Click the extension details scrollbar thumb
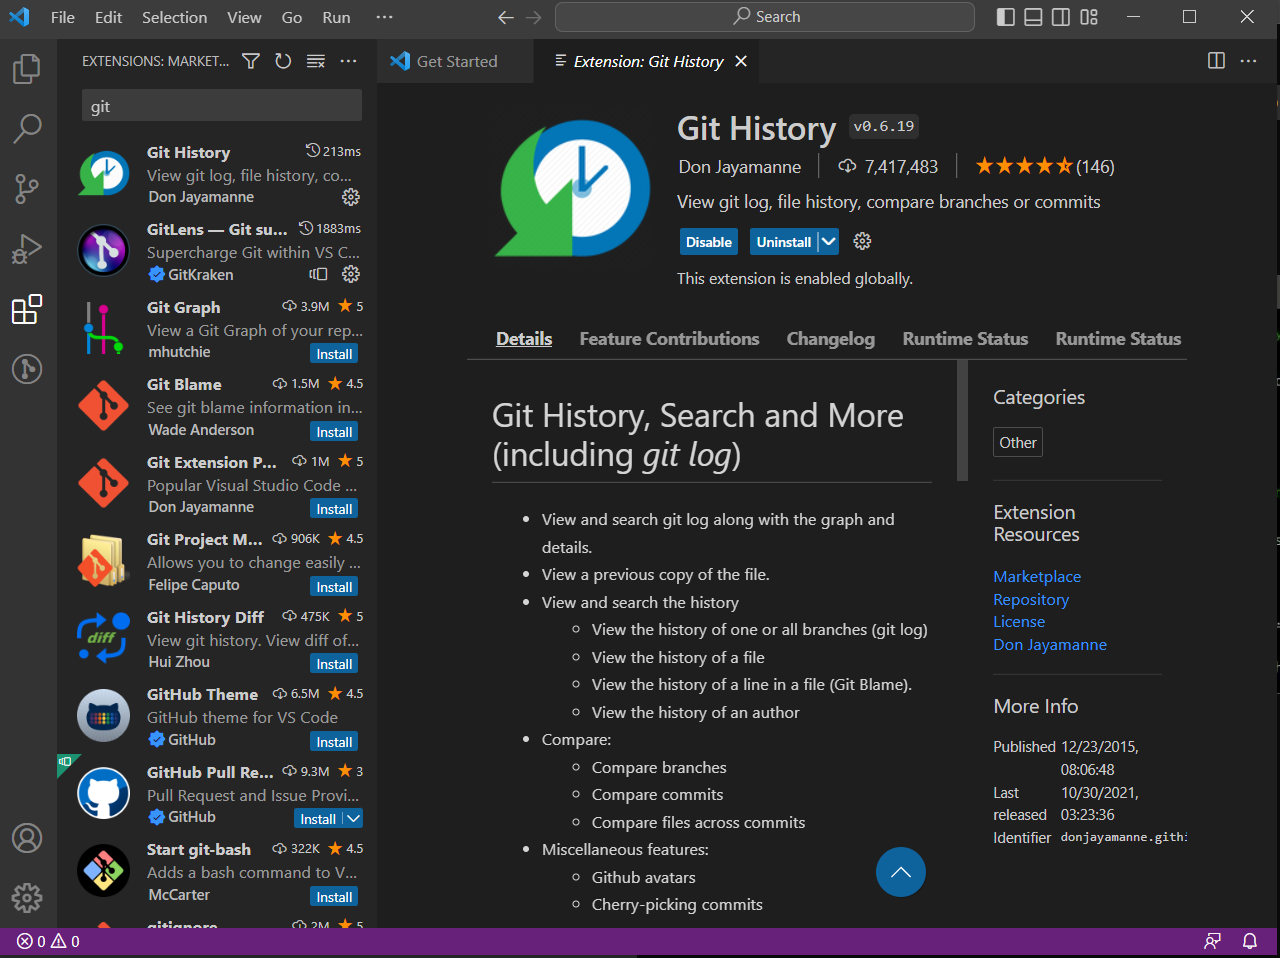1280x958 pixels. click(962, 420)
